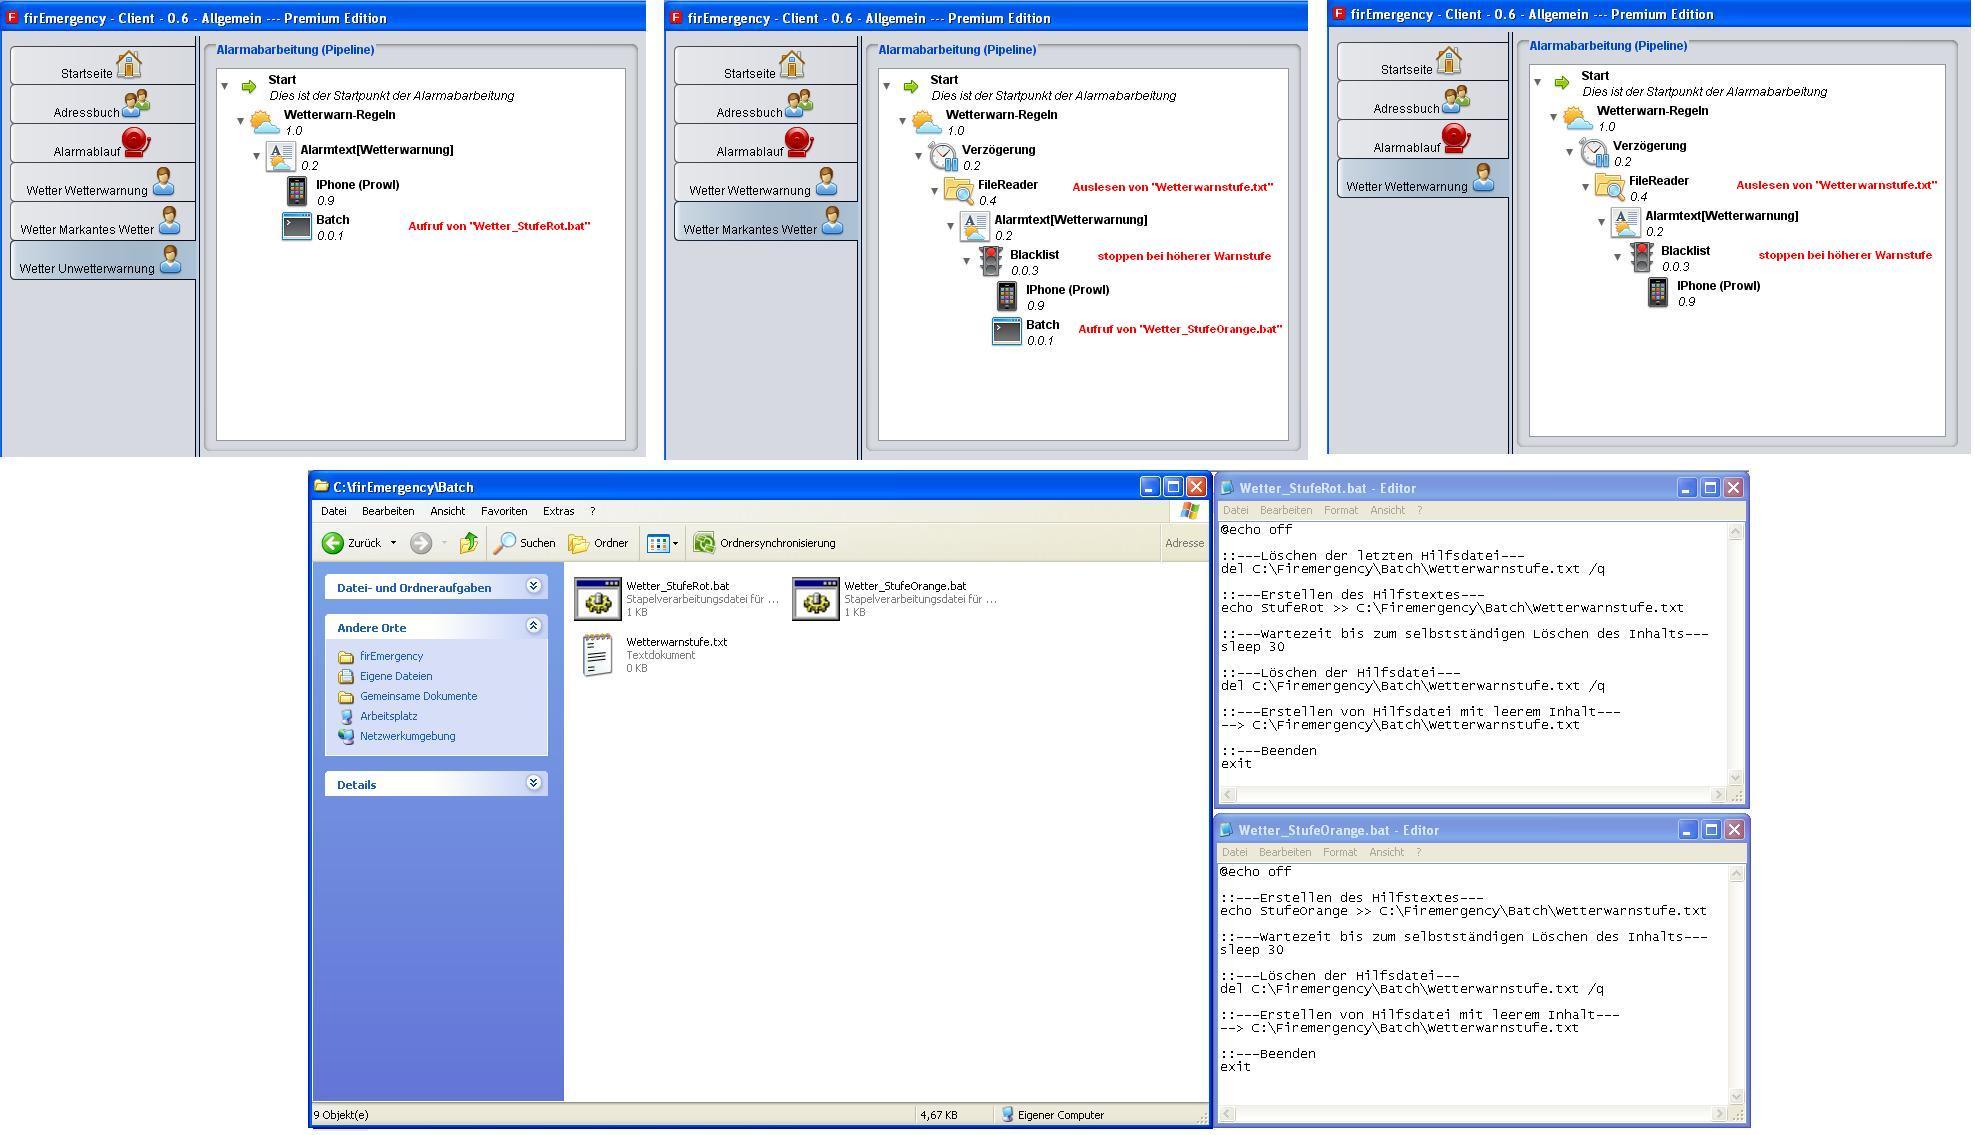Viewport: 1975px width, 1135px height.
Task: Click the Verzögerung stopwatch icon in right pipeline
Action: 1593,152
